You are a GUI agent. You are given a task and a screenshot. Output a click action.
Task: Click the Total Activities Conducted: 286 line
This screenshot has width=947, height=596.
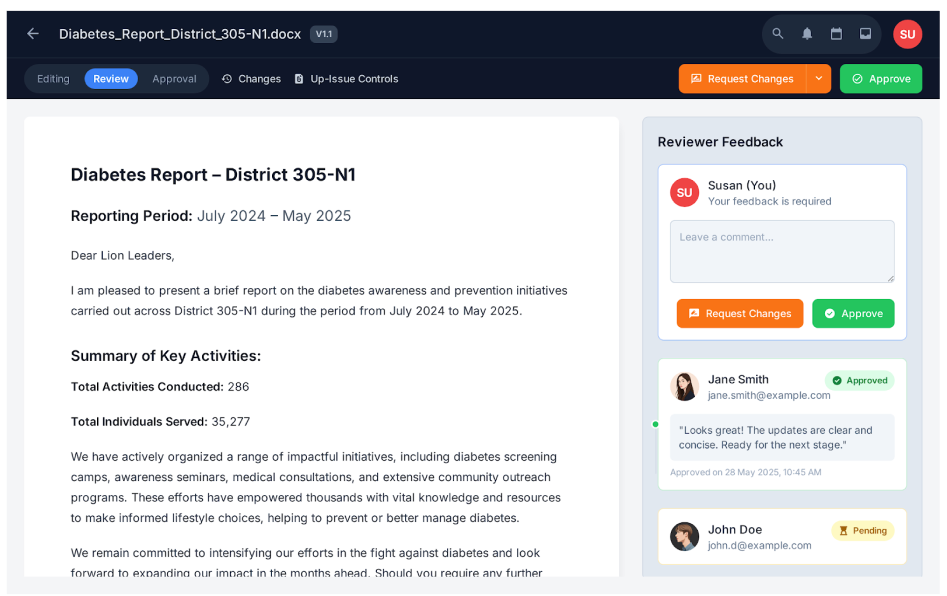160,387
